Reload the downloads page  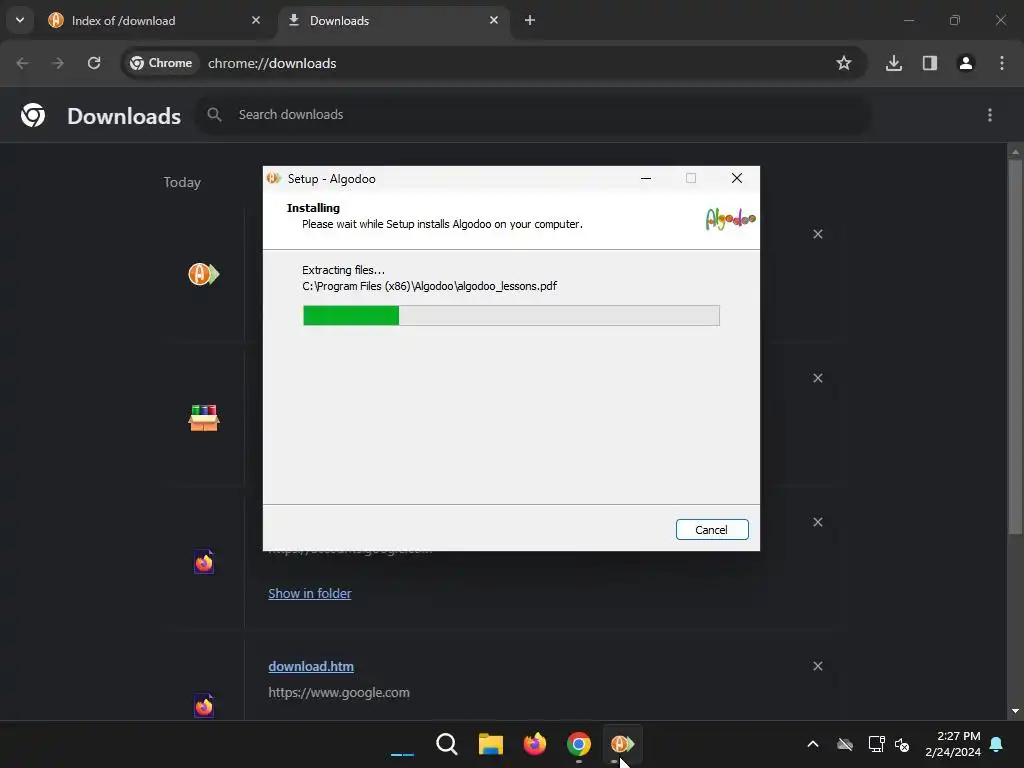tap(94, 63)
